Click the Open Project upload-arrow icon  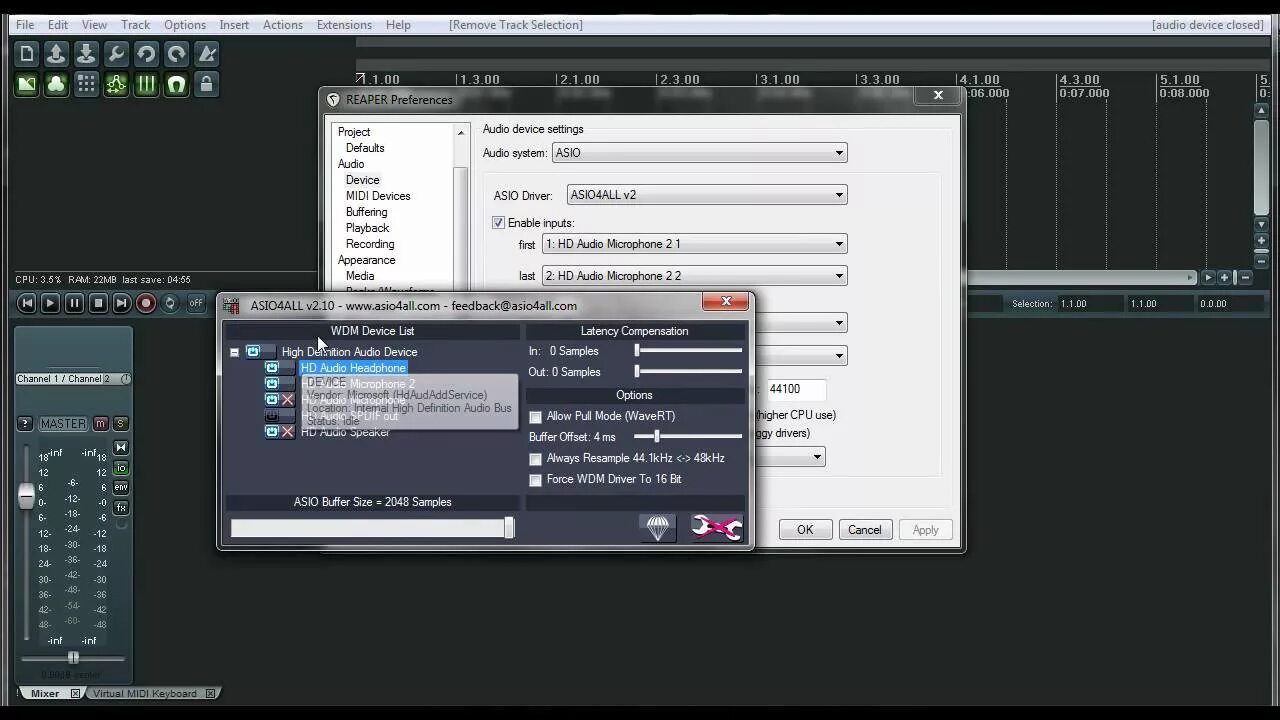tap(57, 54)
